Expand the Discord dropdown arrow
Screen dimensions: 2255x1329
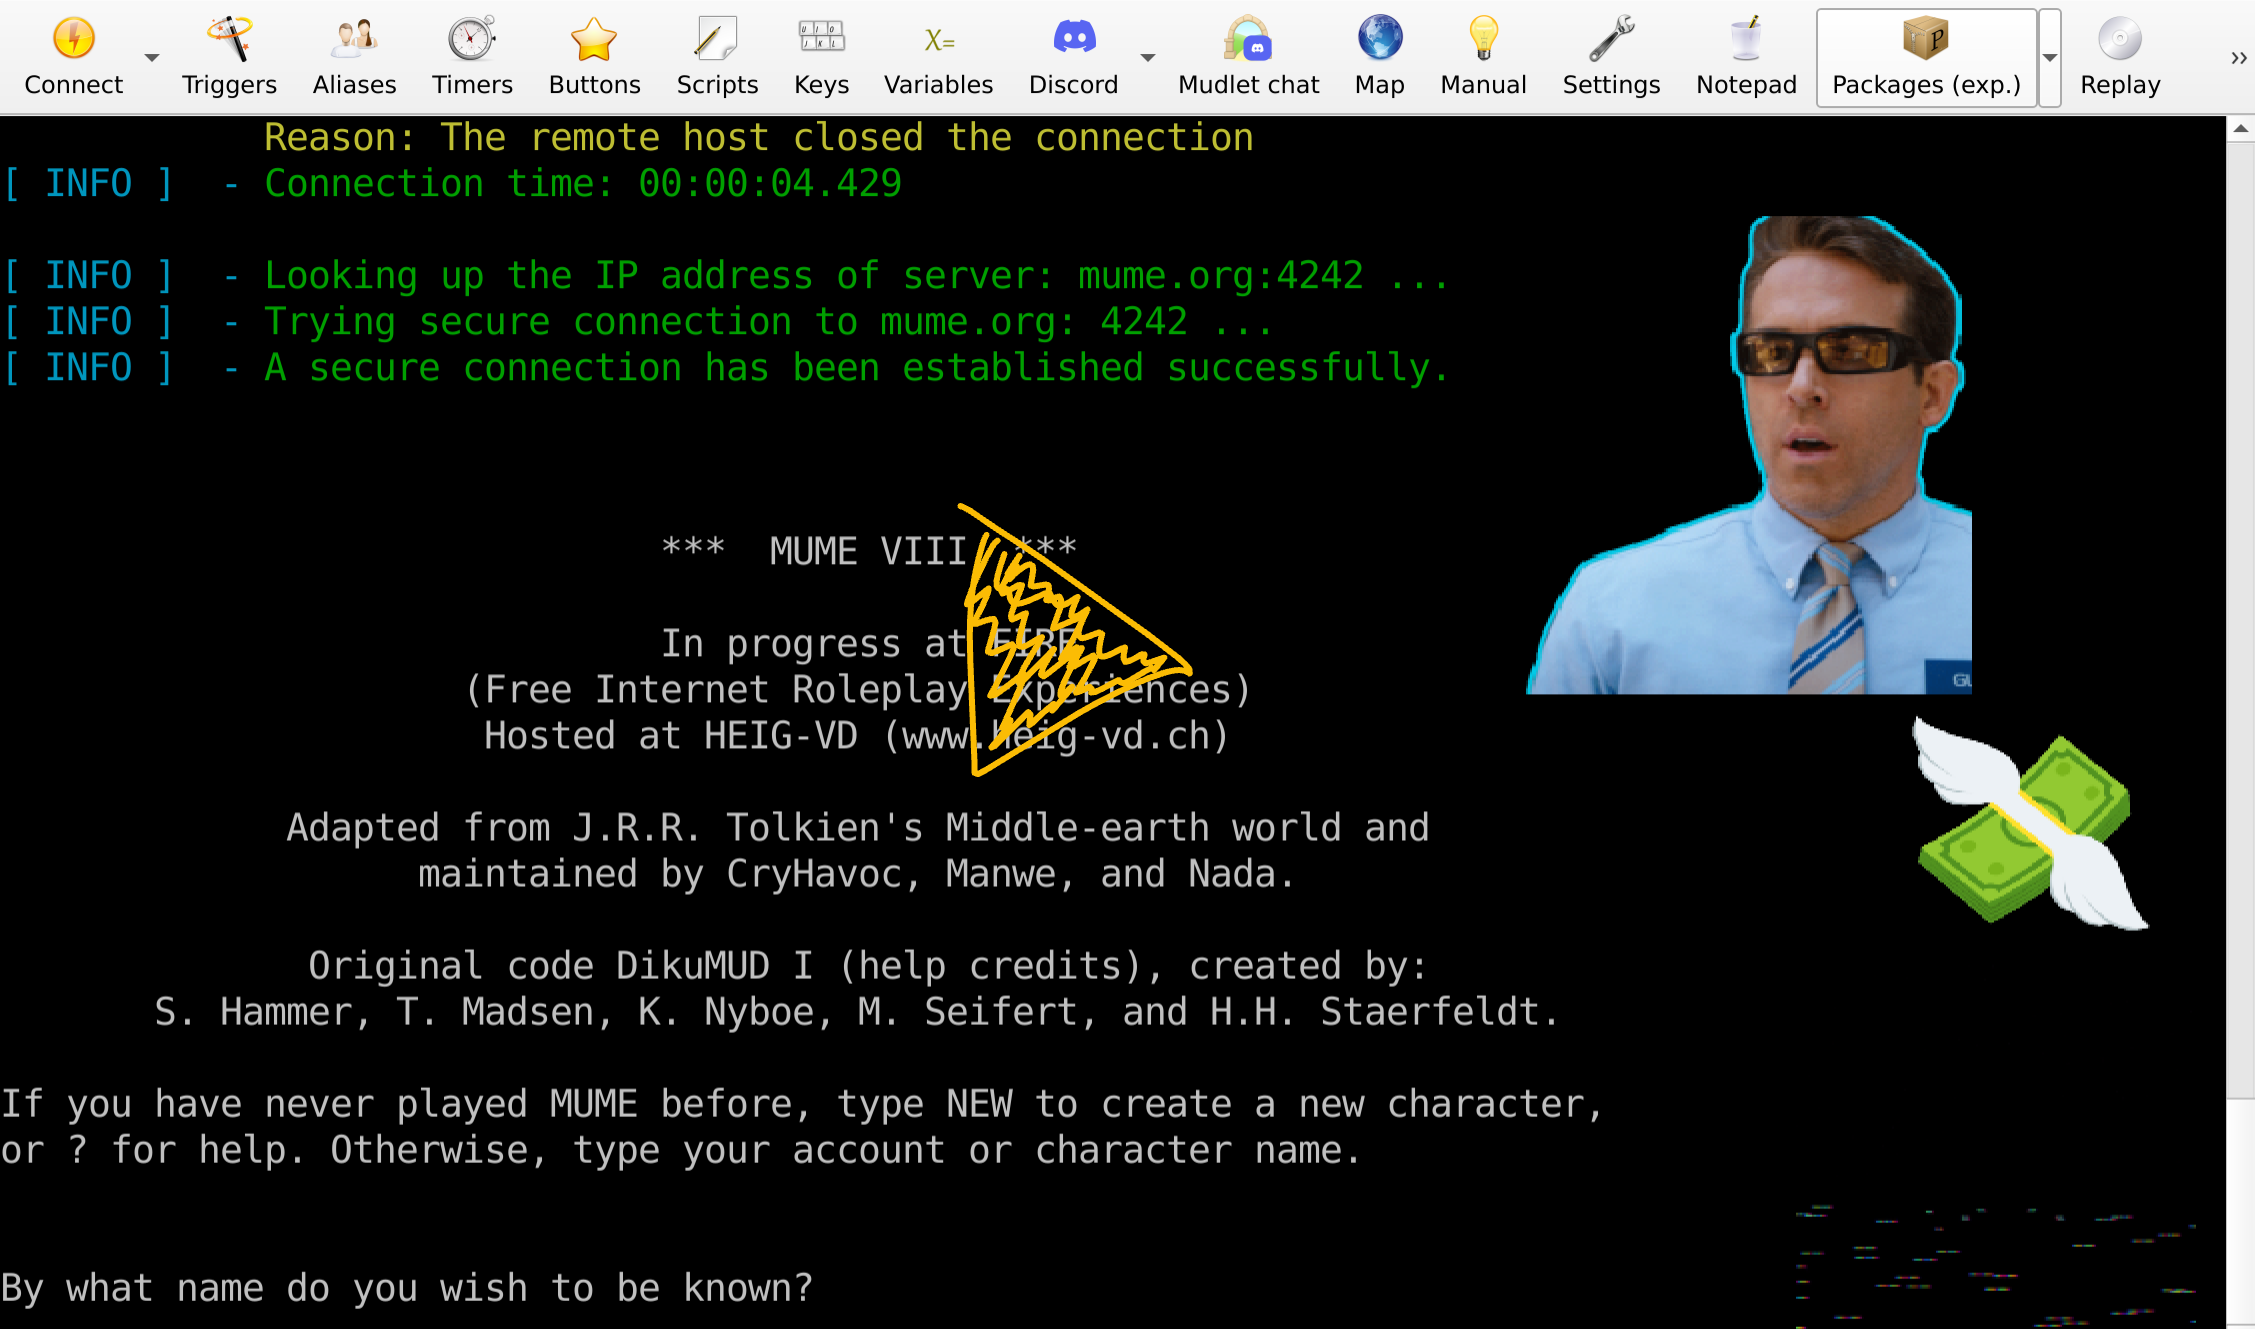pyautogui.click(x=1148, y=58)
